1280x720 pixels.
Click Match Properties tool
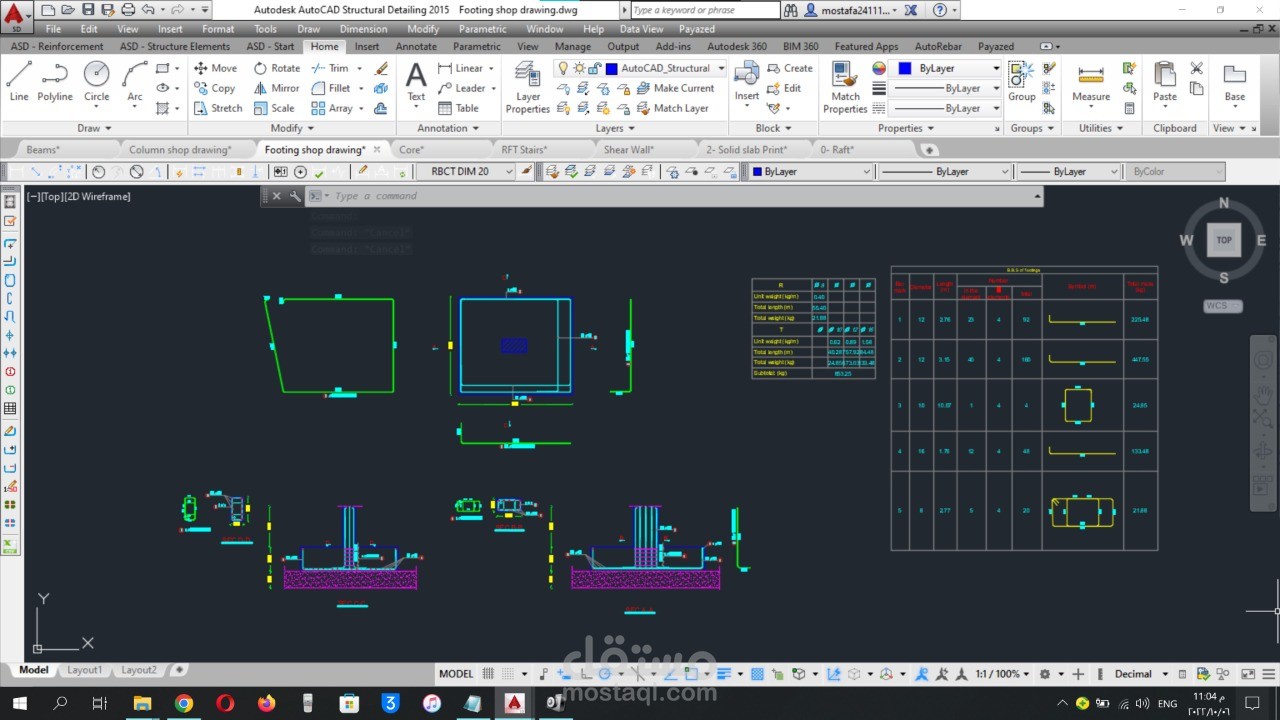coord(845,87)
